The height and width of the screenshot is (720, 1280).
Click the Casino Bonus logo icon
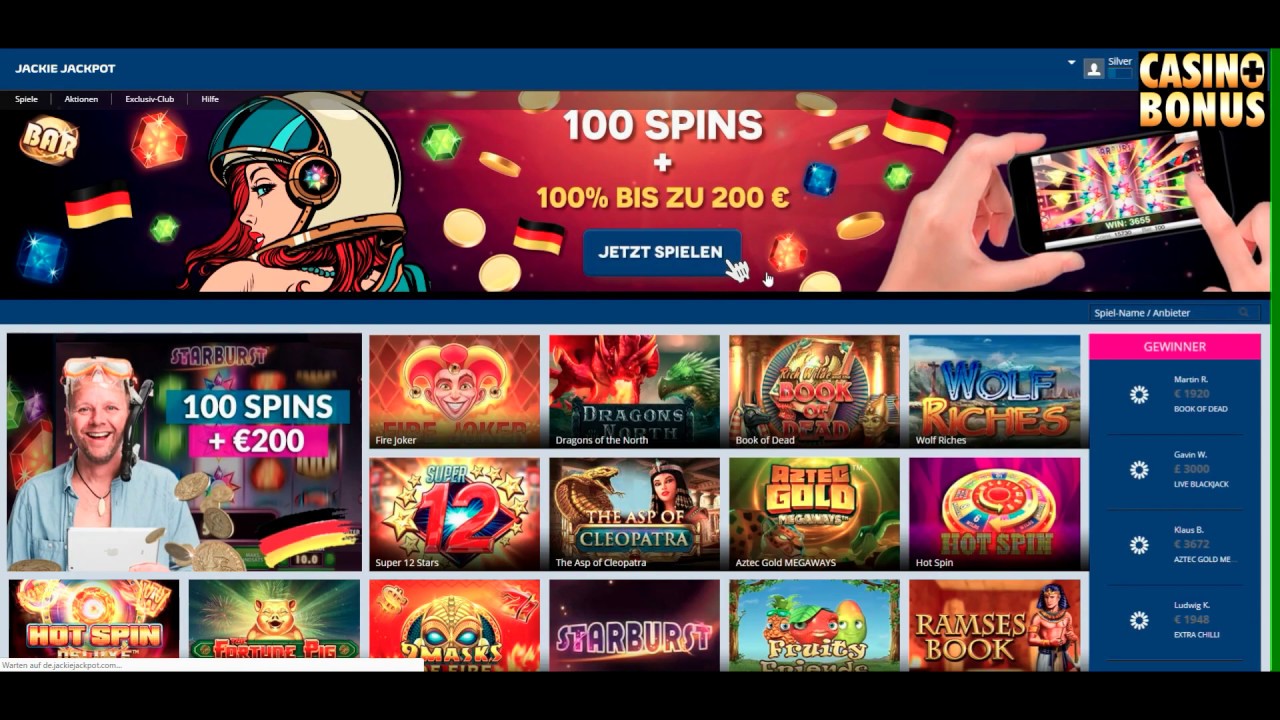[x=1202, y=90]
